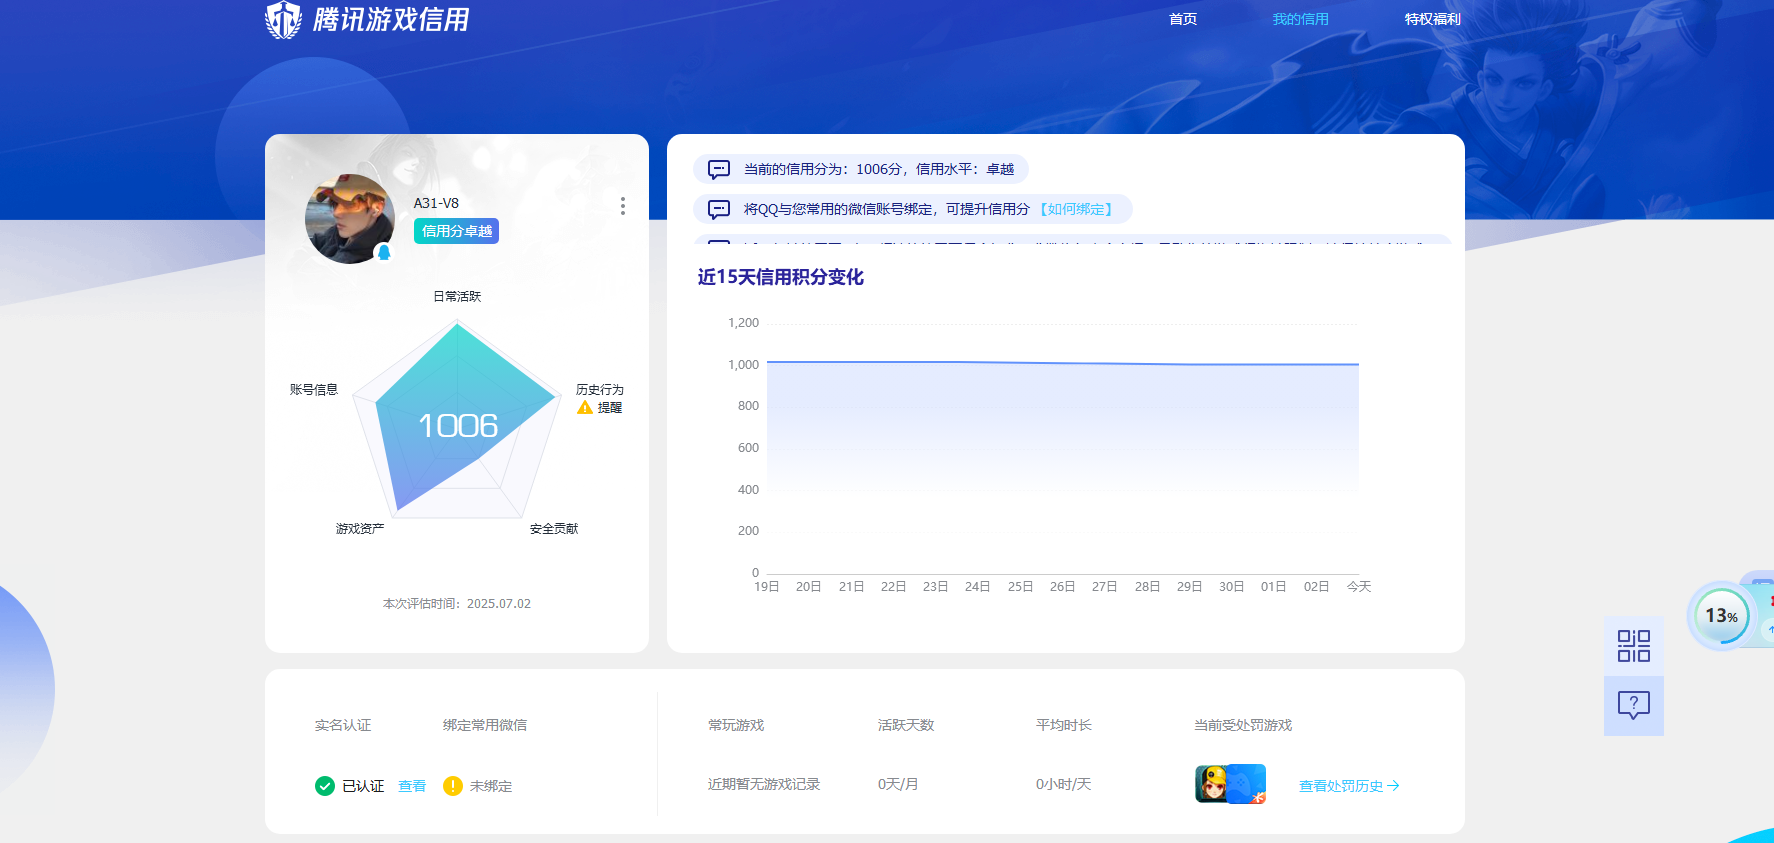
Task: Open the 首页 navigation tab
Action: [1183, 19]
